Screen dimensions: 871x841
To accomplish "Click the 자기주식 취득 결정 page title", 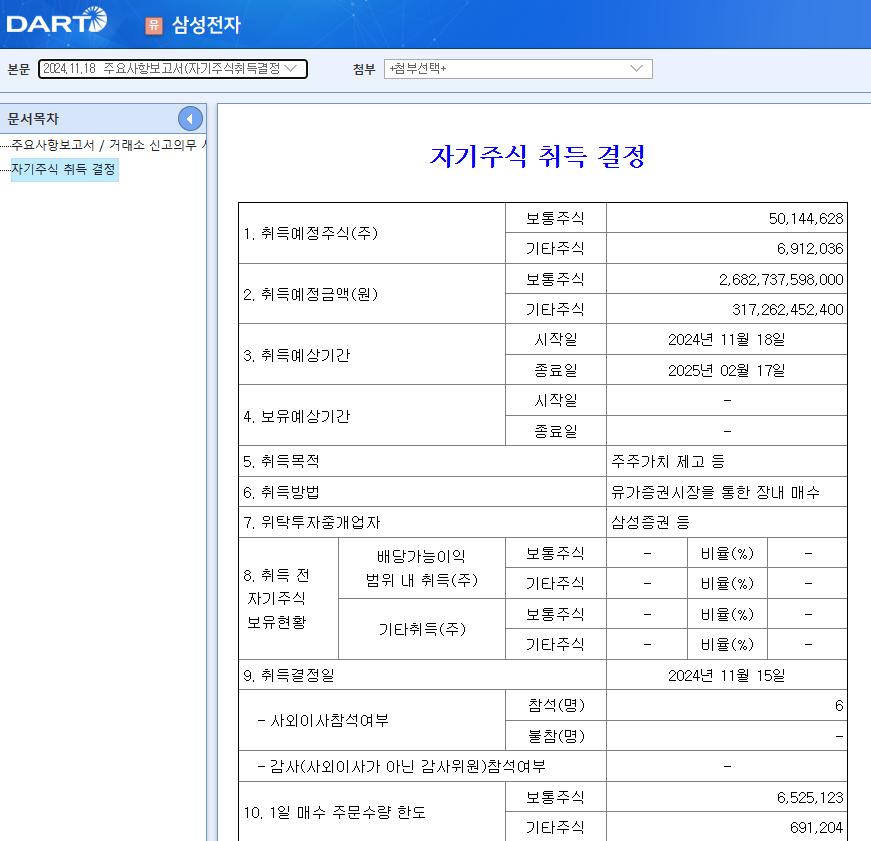I will pyautogui.click(x=537, y=156).
